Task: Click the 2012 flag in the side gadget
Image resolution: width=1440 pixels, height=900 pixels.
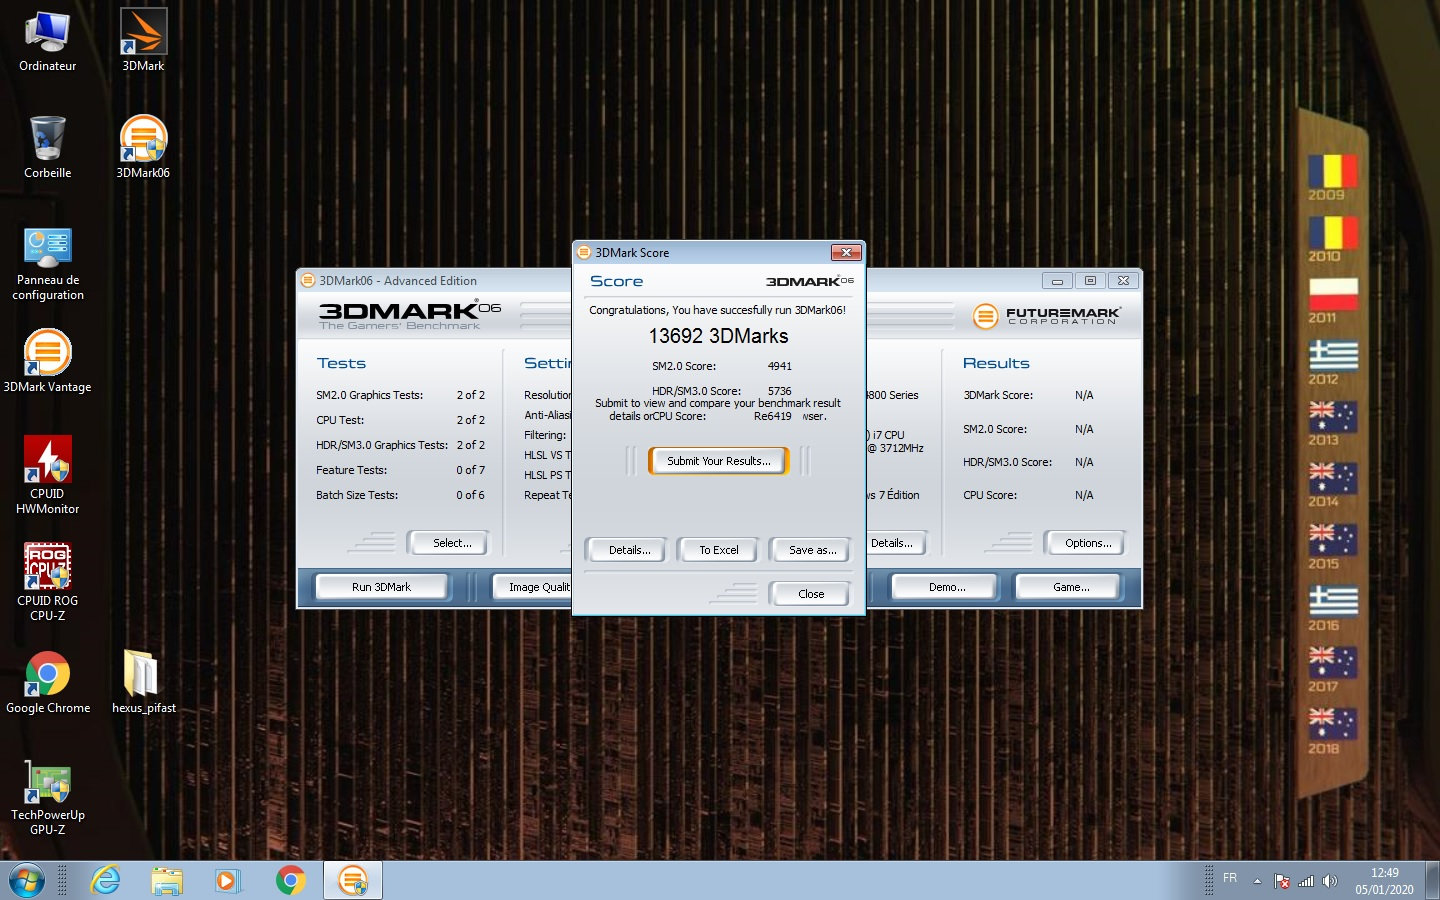Action: 1333,356
